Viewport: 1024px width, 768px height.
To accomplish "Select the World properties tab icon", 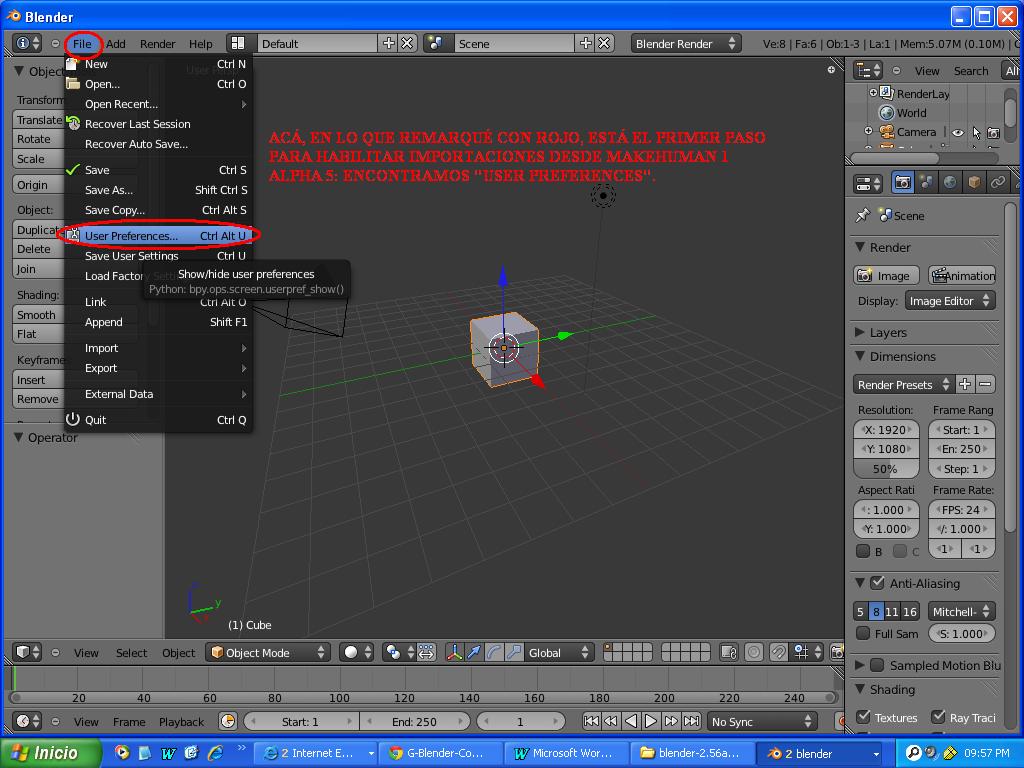I will [950, 183].
